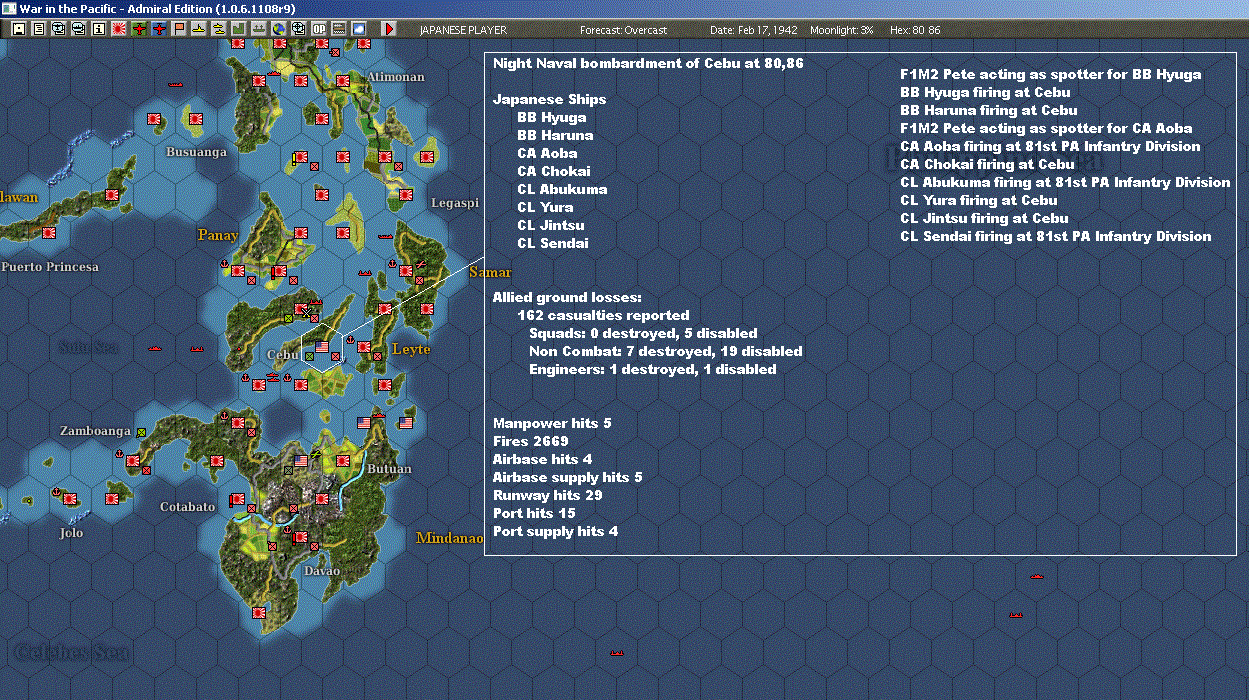
Task: Click the single yellow ship toolbar icon
Action: (x=199, y=29)
